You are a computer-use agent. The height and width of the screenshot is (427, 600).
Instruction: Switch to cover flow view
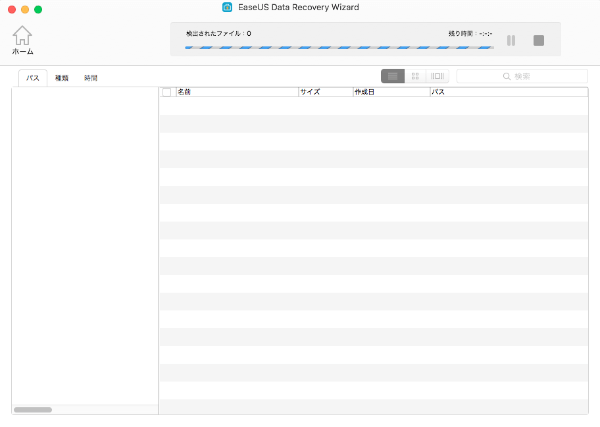(x=437, y=76)
